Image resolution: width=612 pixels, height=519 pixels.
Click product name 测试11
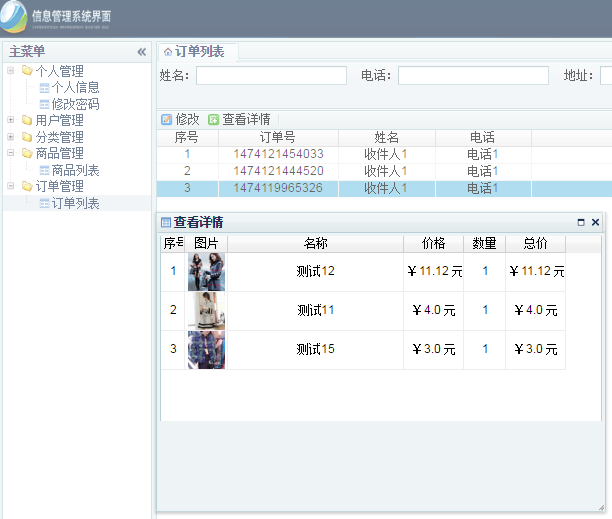[x=315, y=310]
